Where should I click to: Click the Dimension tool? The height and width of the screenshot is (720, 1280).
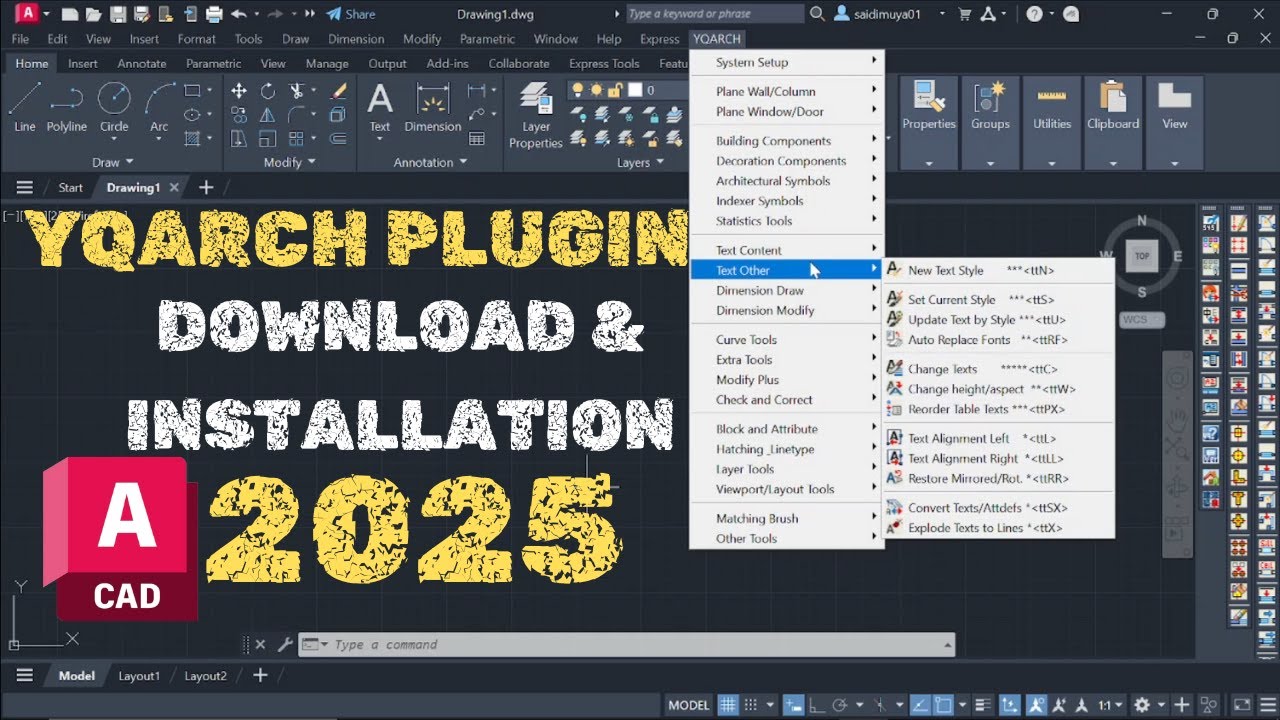coord(432,107)
